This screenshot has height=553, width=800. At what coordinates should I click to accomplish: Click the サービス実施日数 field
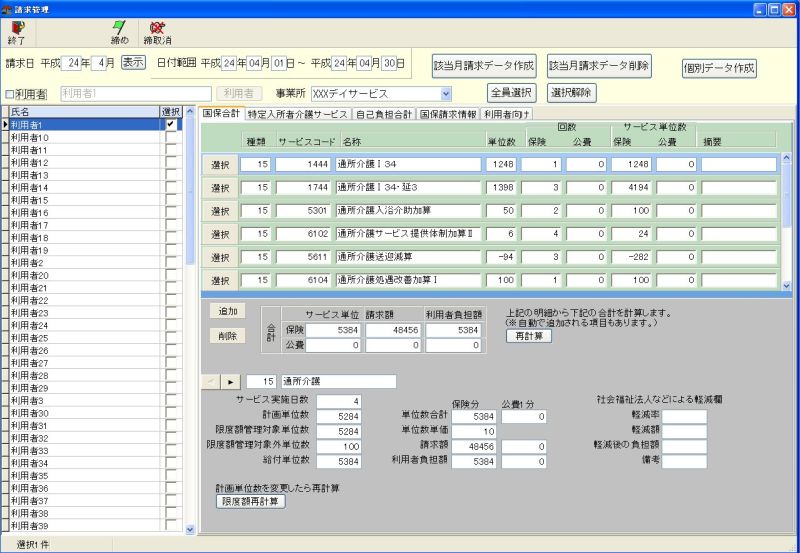(x=339, y=401)
